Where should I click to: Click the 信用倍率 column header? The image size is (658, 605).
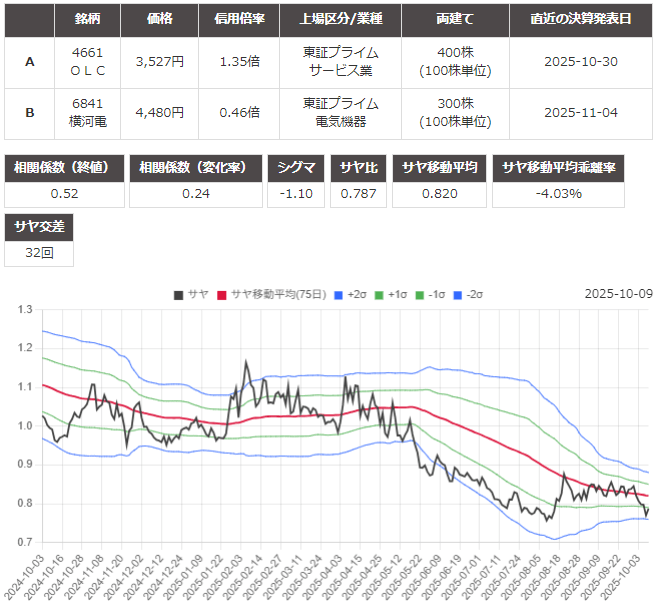click(240, 19)
